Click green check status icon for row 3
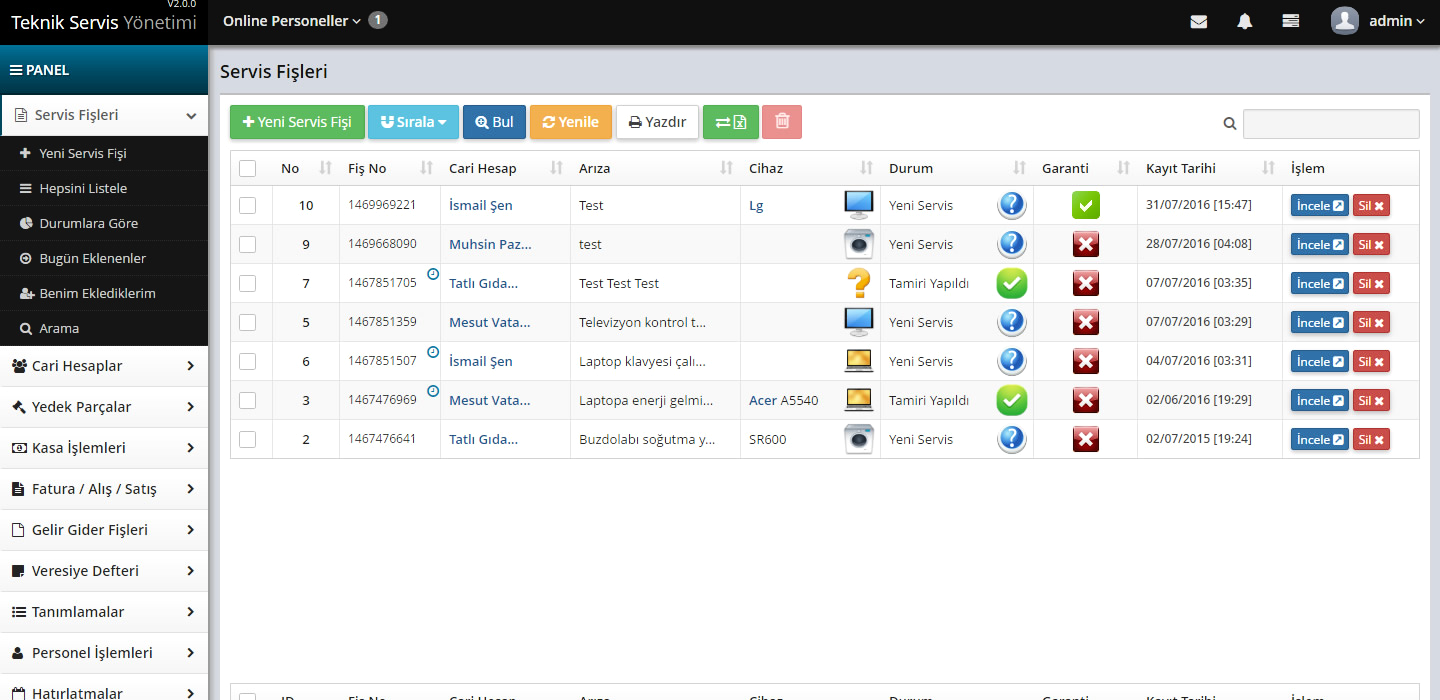 1012,400
